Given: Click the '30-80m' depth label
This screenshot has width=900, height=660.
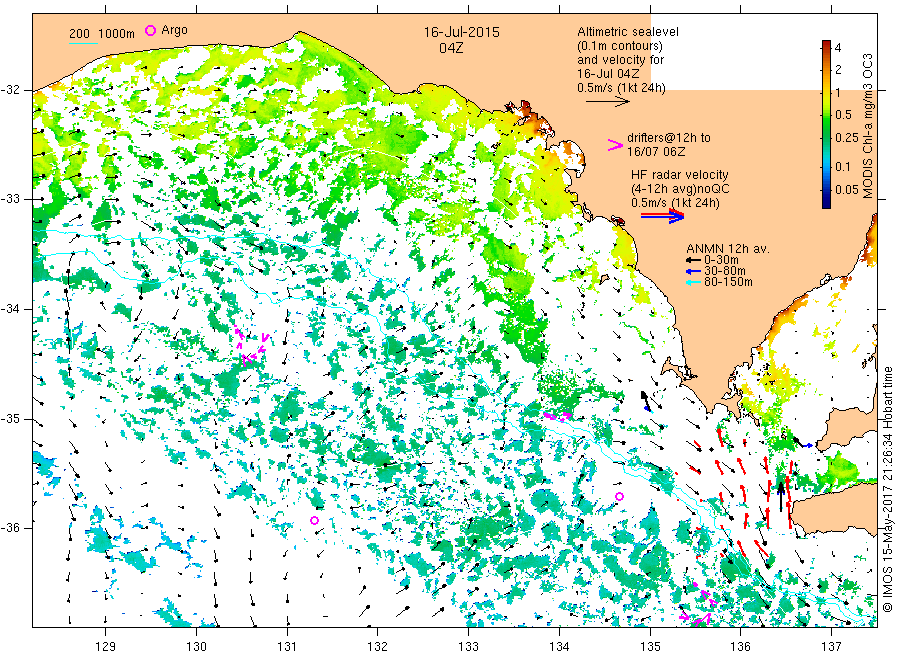Looking at the screenshot, I should tap(724, 271).
